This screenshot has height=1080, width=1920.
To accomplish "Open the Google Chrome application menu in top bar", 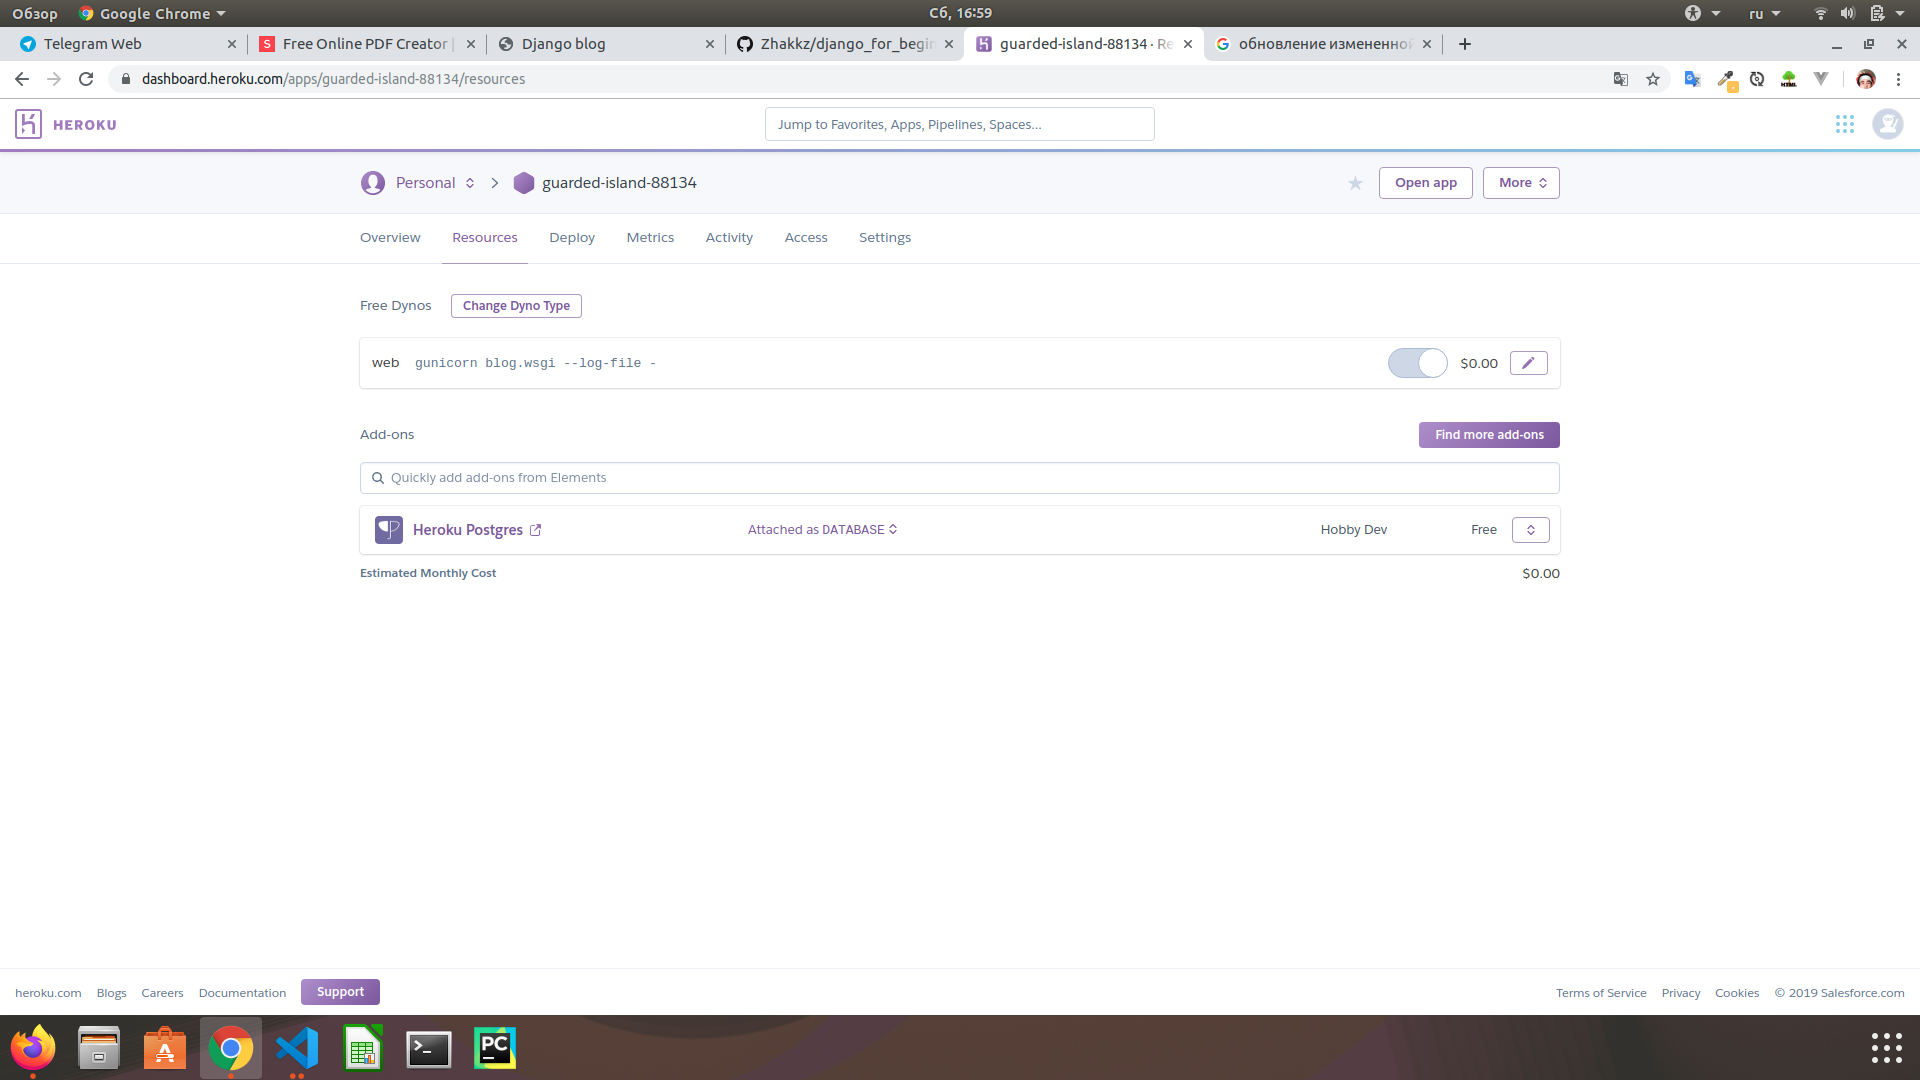I will 152,13.
